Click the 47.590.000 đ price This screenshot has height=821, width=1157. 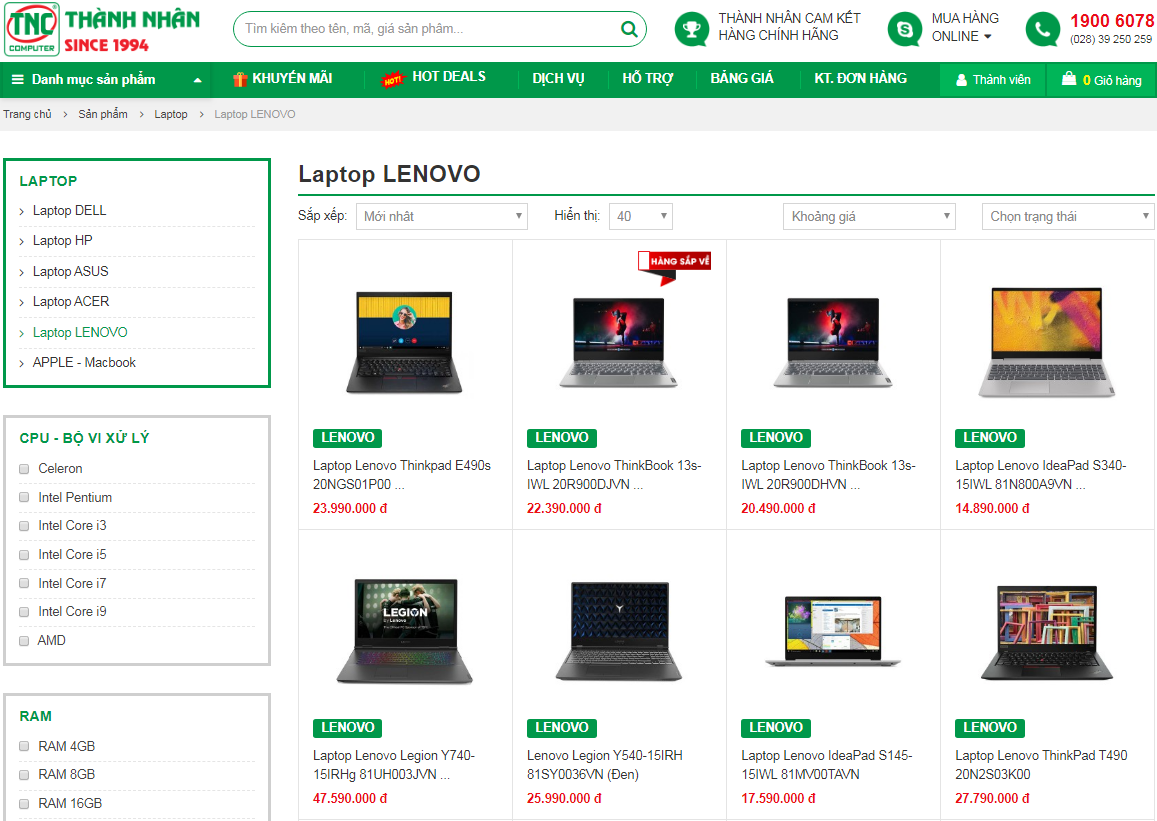pyautogui.click(x=350, y=798)
